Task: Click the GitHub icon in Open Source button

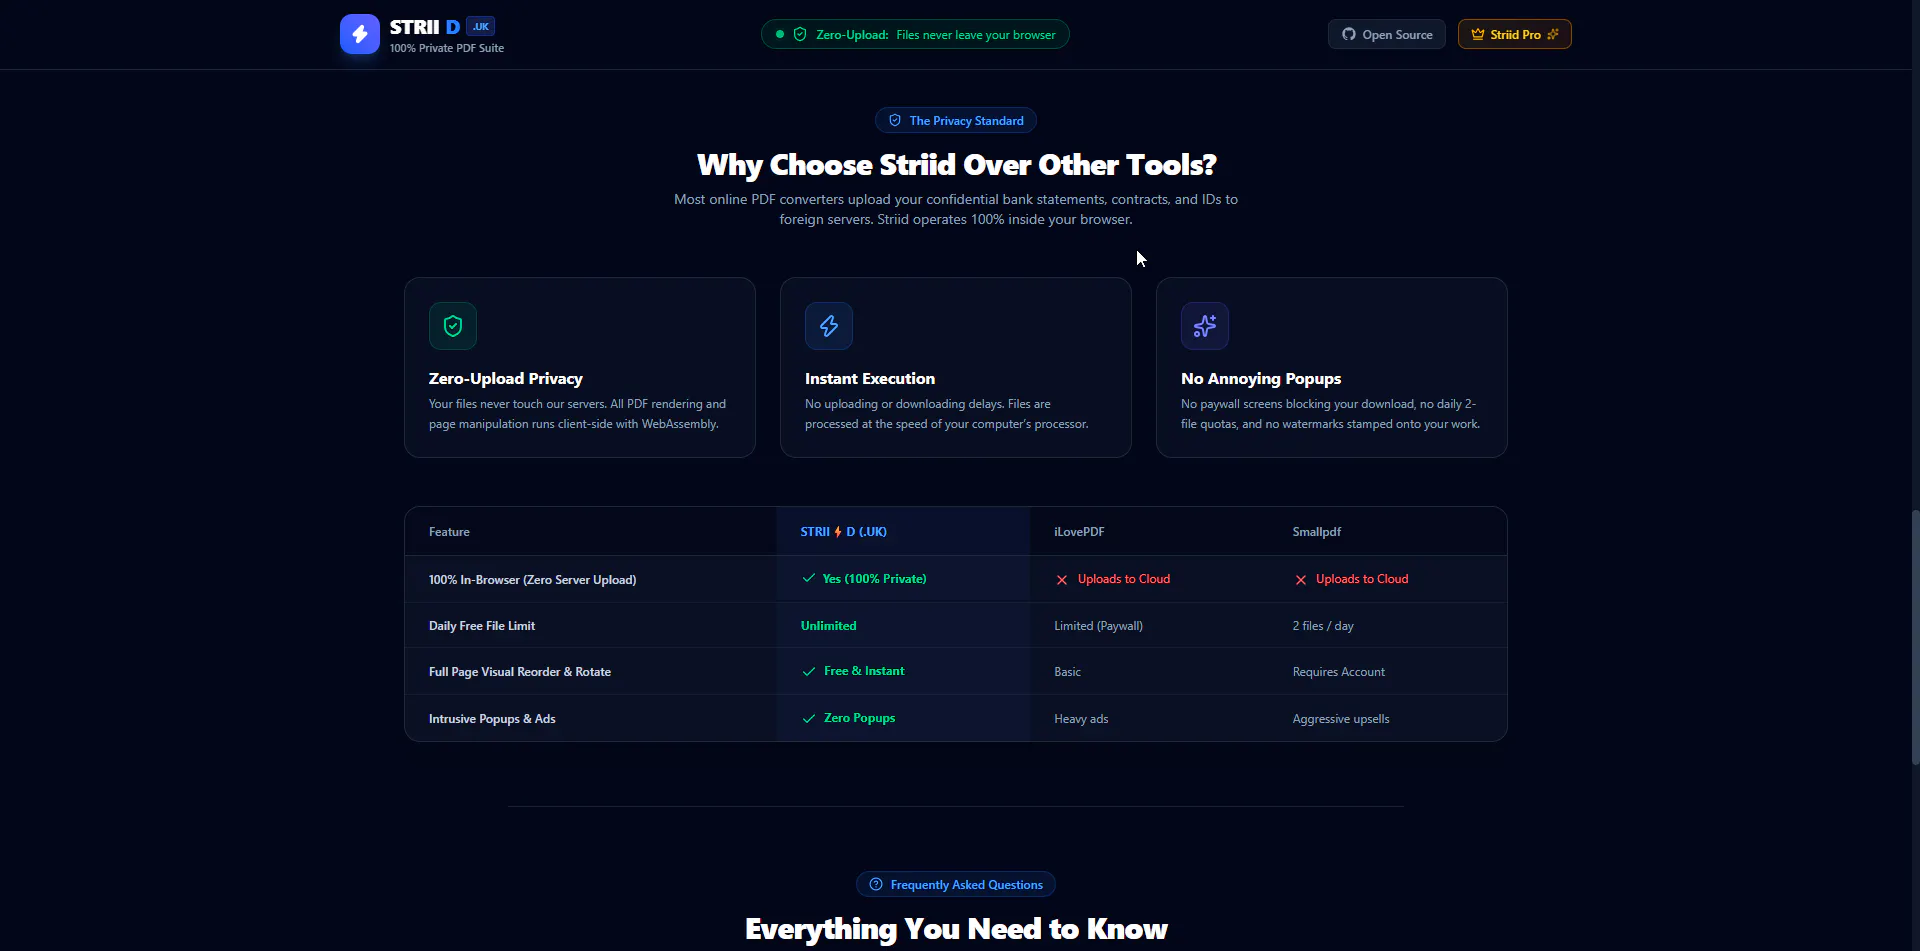Action: [1349, 35]
